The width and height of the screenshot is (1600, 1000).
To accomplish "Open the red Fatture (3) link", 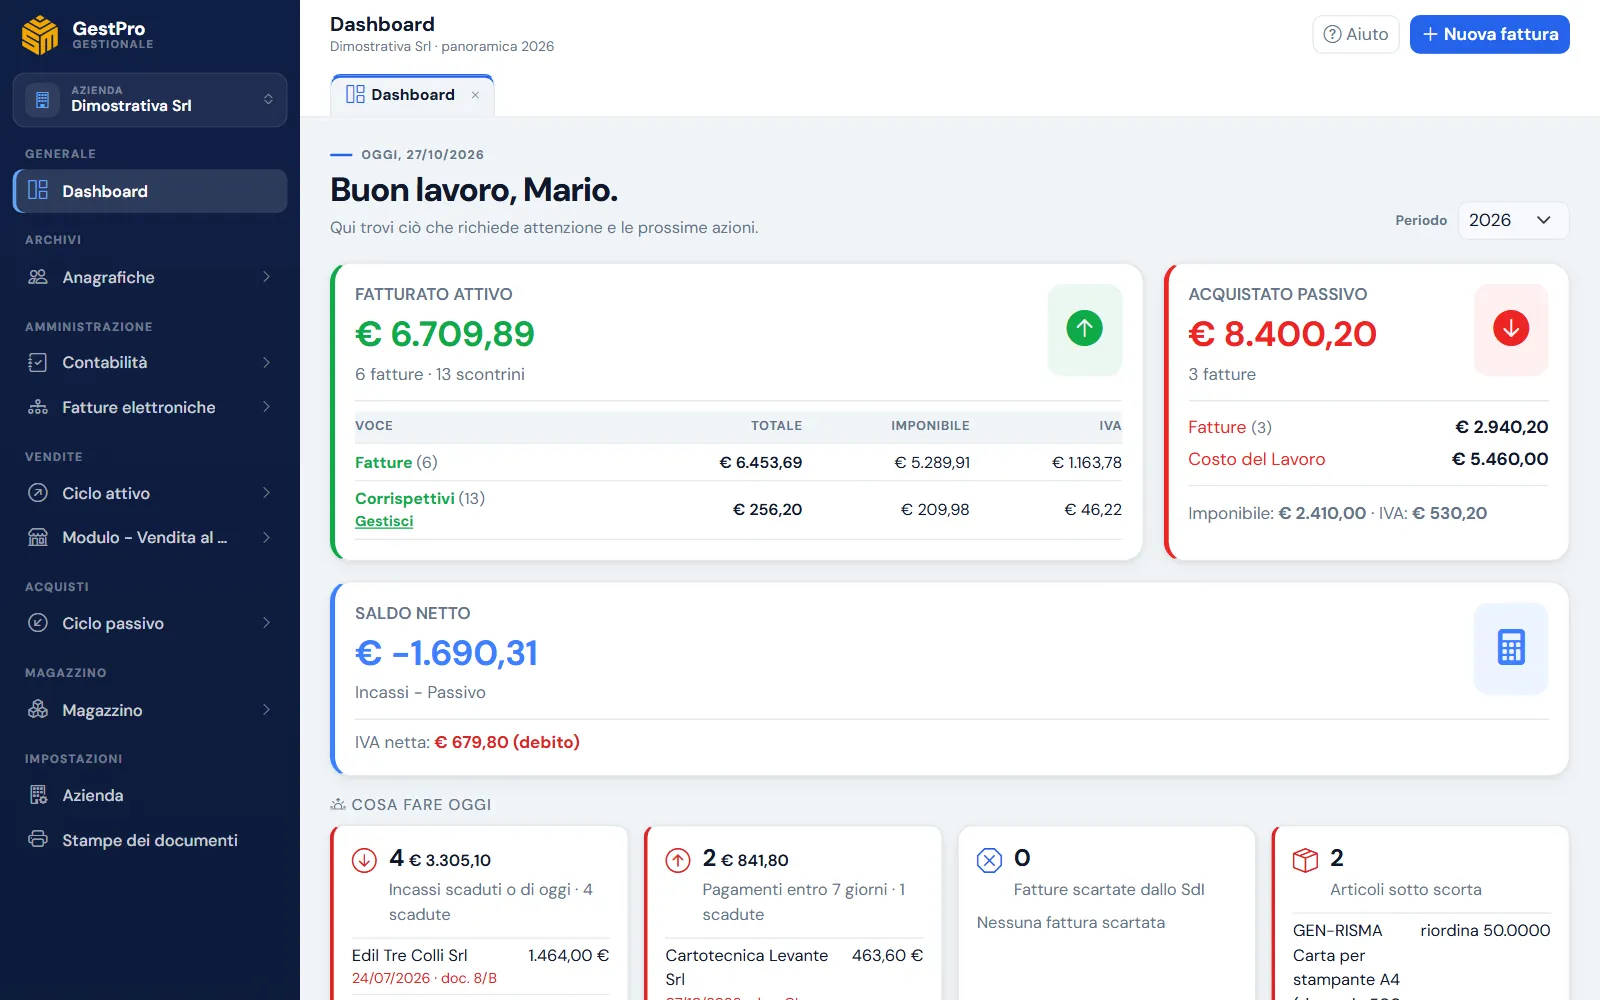I will tap(1230, 427).
